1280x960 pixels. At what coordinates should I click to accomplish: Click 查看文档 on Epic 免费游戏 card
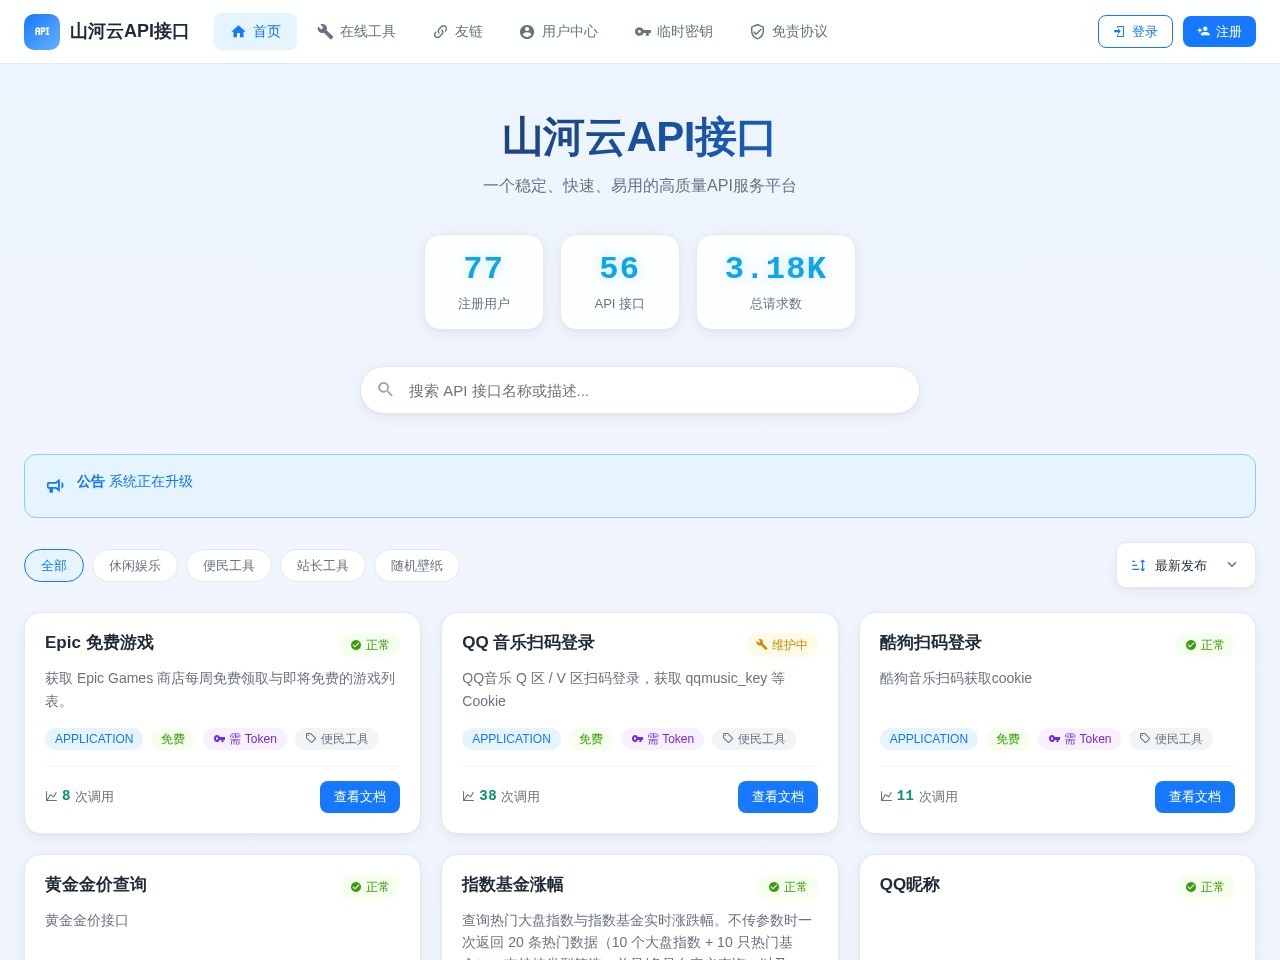click(x=360, y=797)
